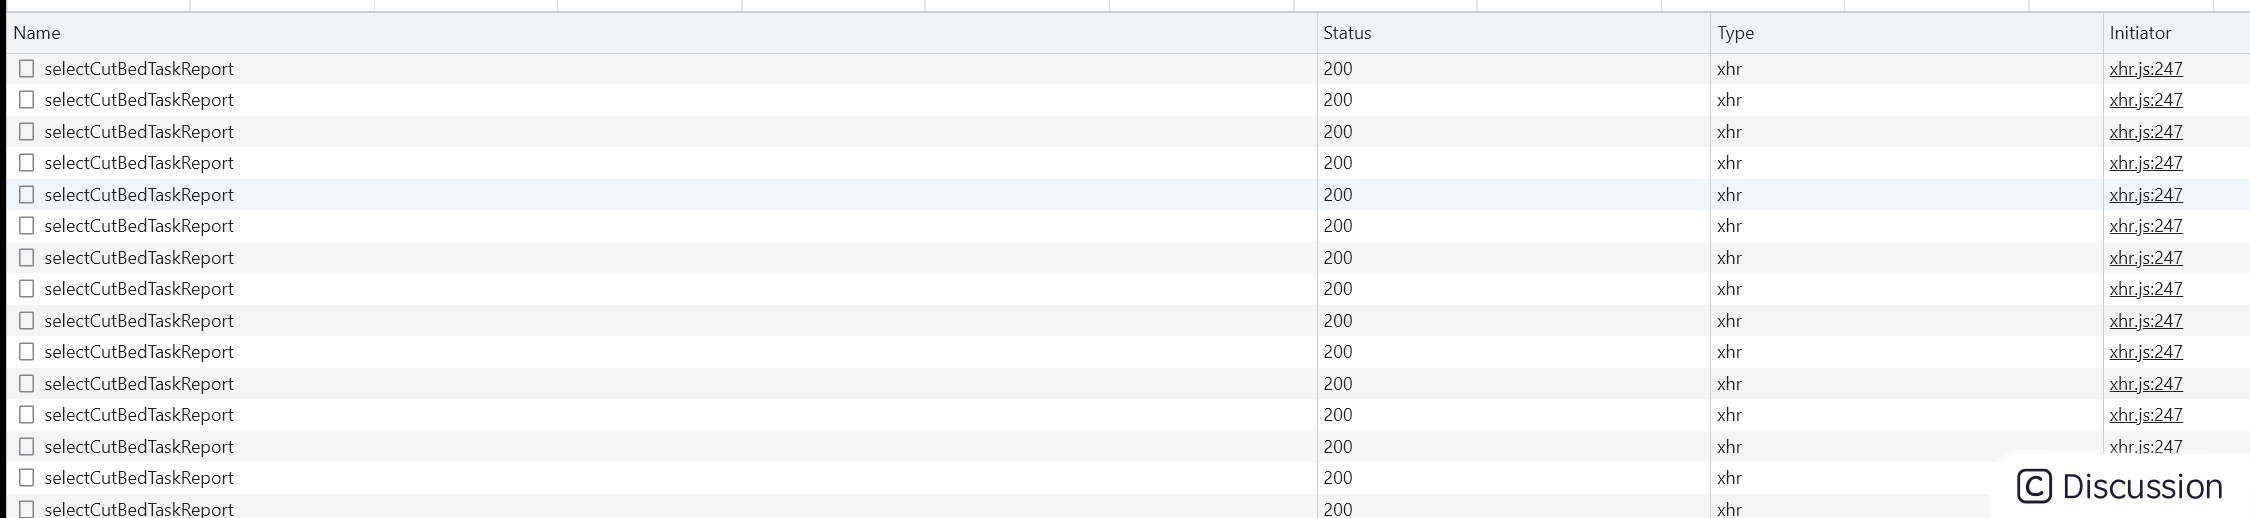The width and height of the screenshot is (2250, 518).
Task: Click the 200 status in the blue-highlighted row
Action: coord(1338,195)
